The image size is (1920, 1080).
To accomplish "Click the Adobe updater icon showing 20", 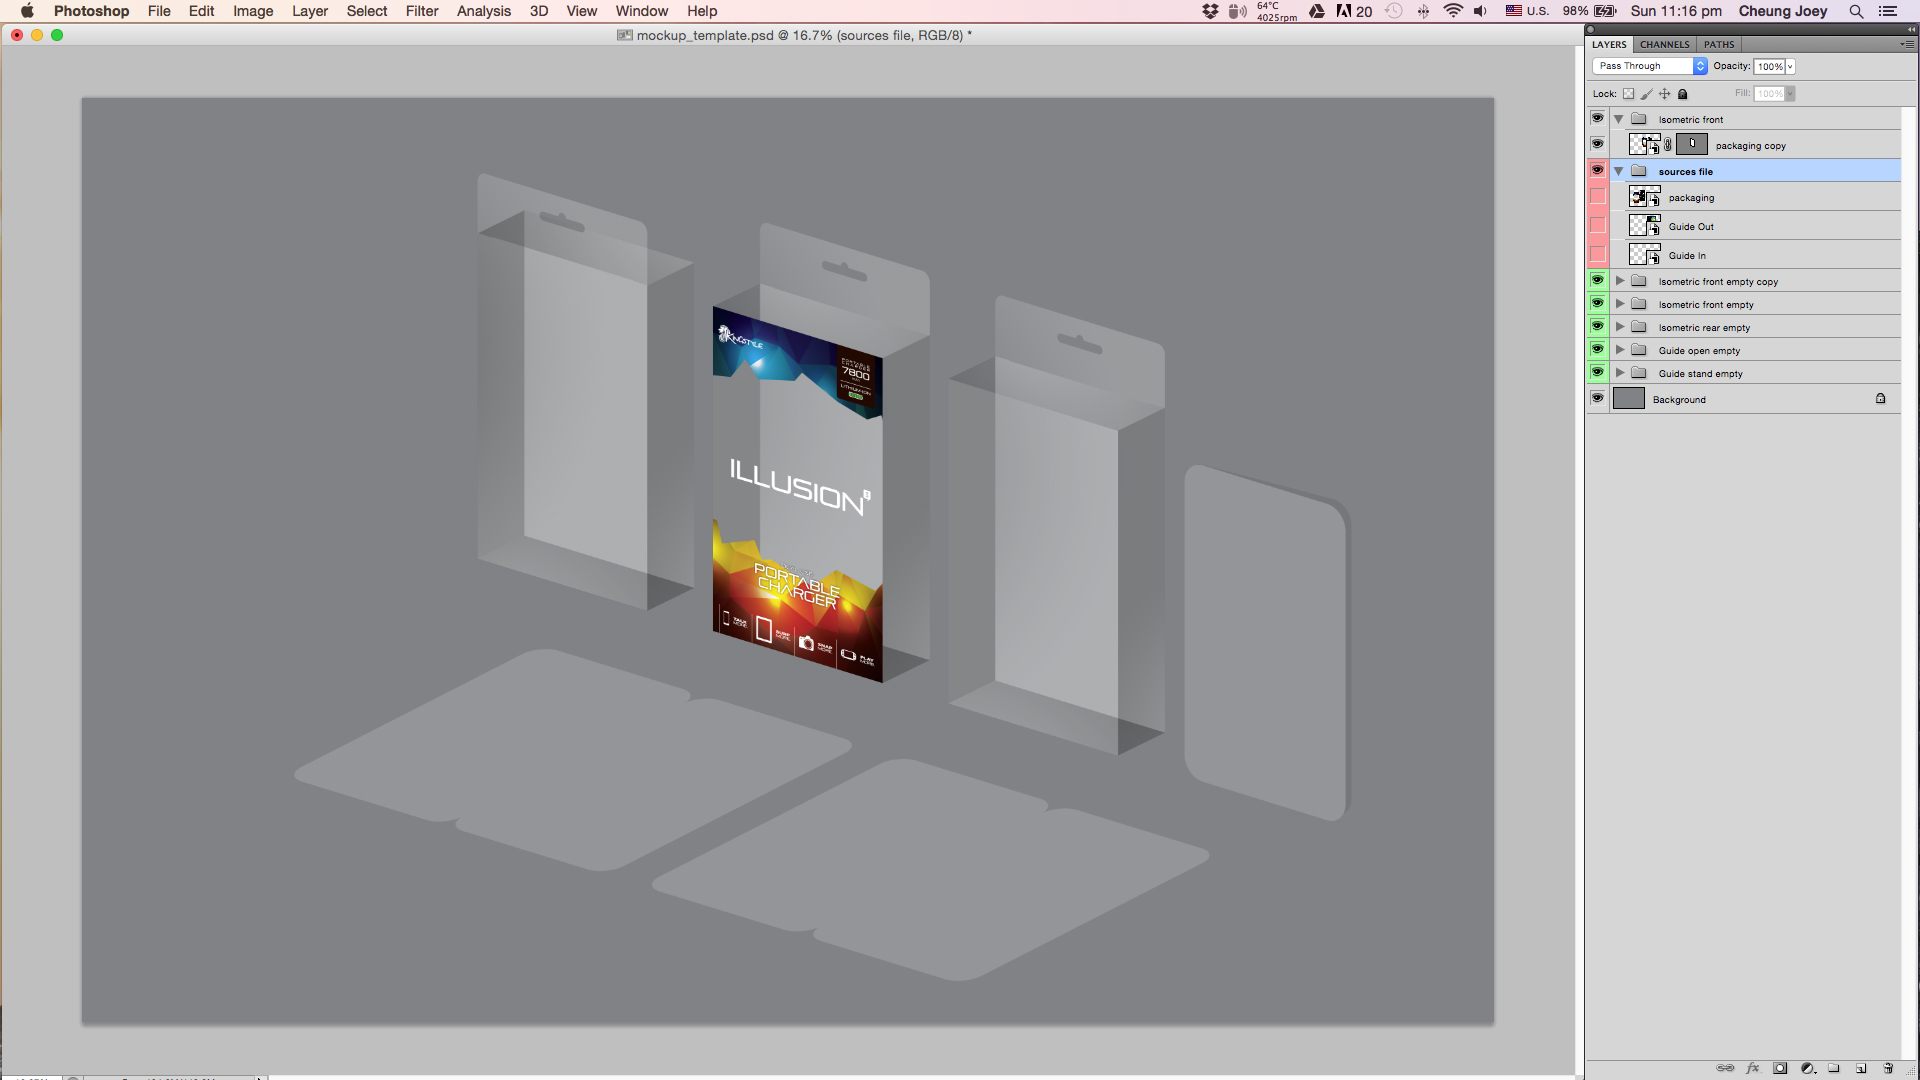I will point(1354,11).
